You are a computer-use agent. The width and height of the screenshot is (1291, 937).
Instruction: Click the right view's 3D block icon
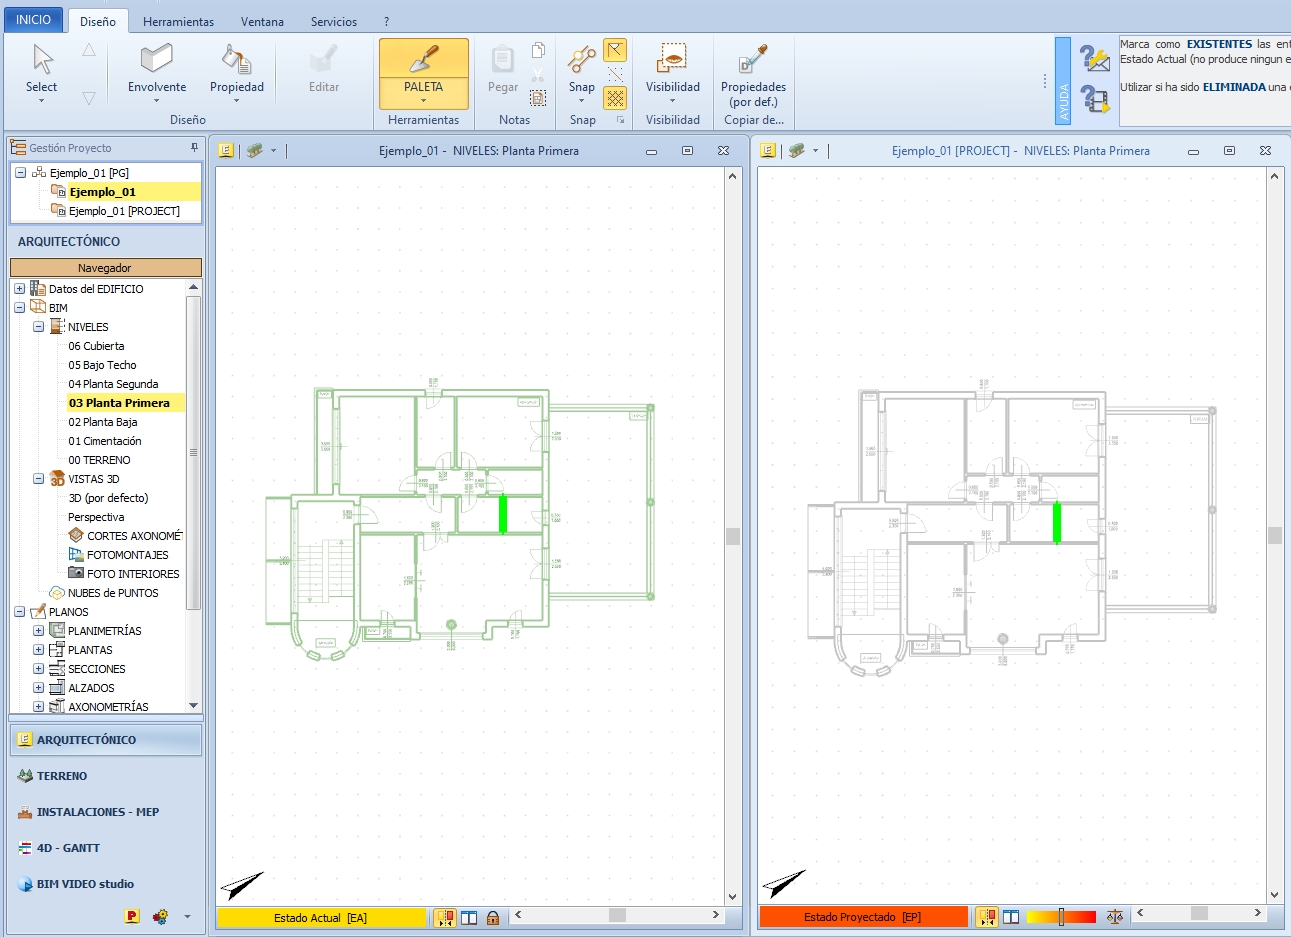point(797,150)
